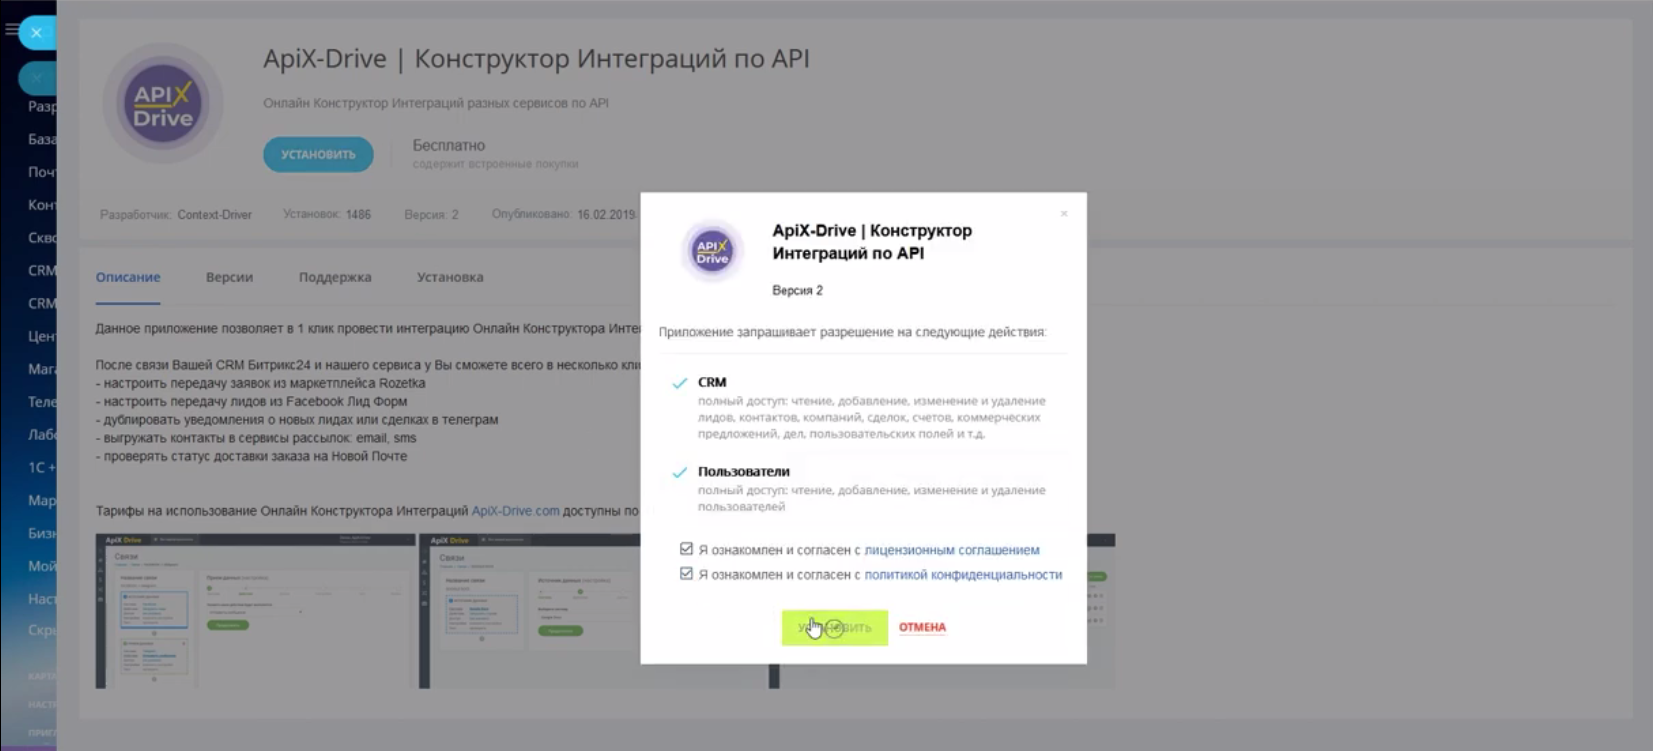Screen dimensions: 1653x751
Task: Click the red ОТМЕНА cancel link
Action: coord(922,627)
